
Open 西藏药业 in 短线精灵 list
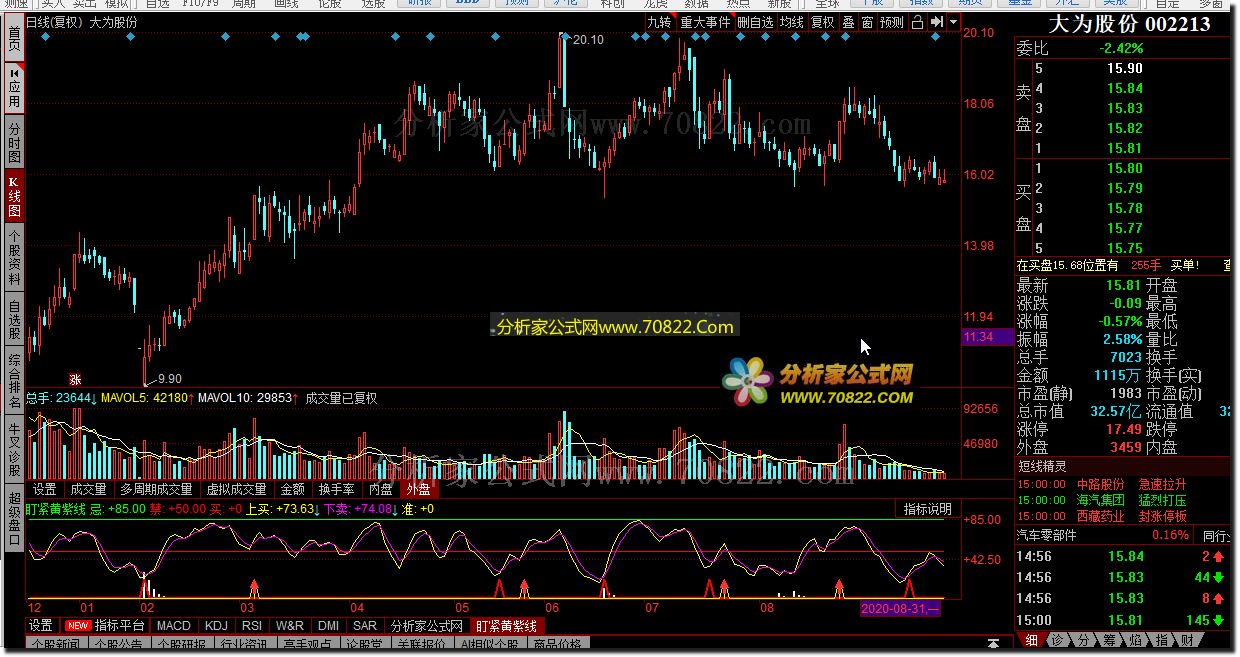point(1101,516)
